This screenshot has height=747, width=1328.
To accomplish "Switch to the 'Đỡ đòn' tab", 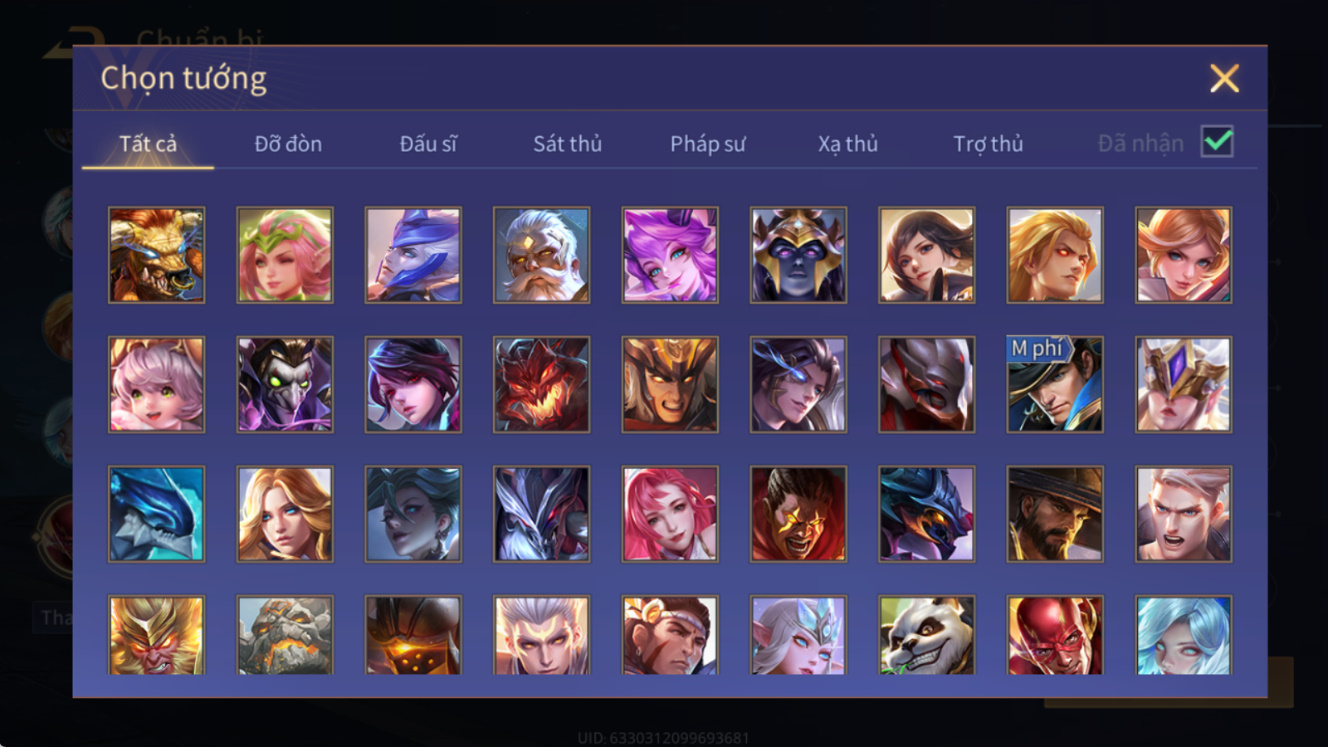I will pyautogui.click(x=288, y=144).
